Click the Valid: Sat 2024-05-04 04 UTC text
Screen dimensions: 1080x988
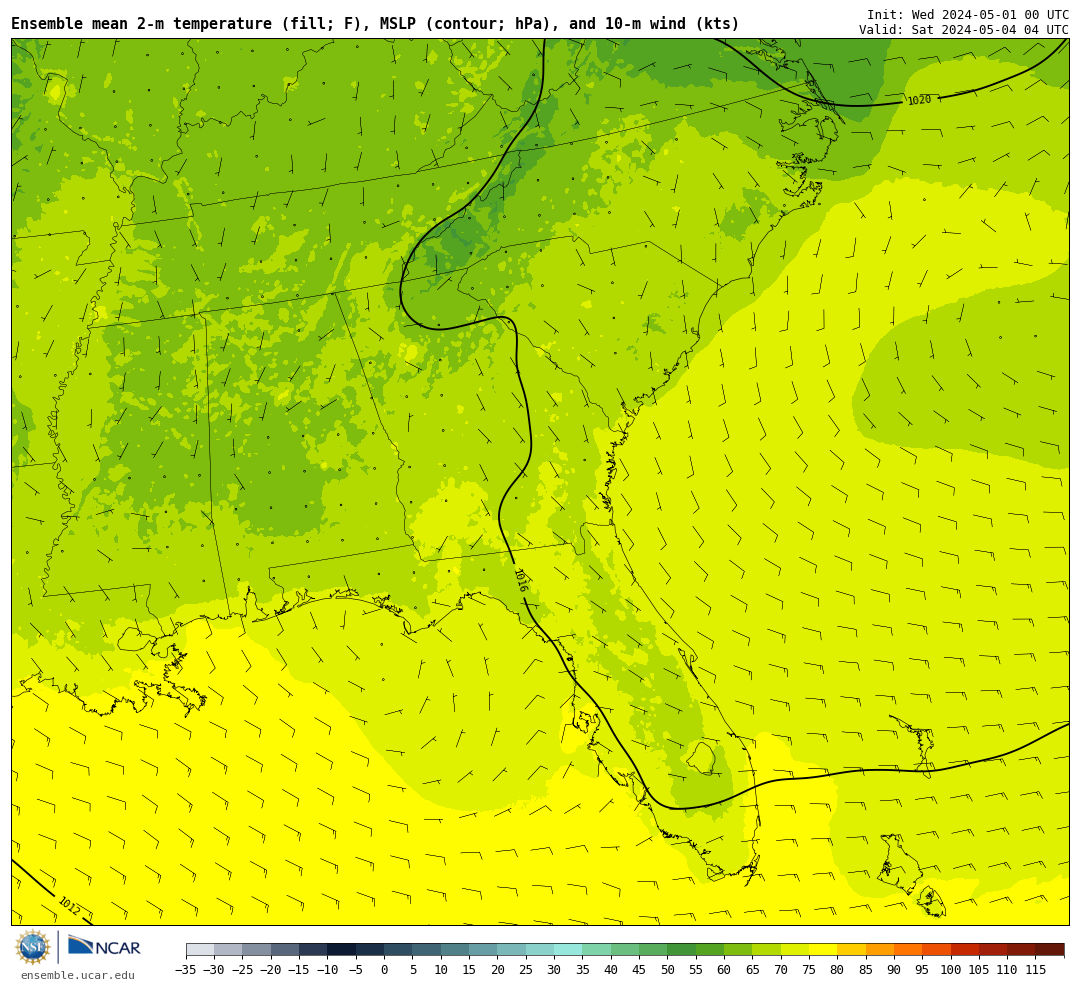(x=964, y=30)
